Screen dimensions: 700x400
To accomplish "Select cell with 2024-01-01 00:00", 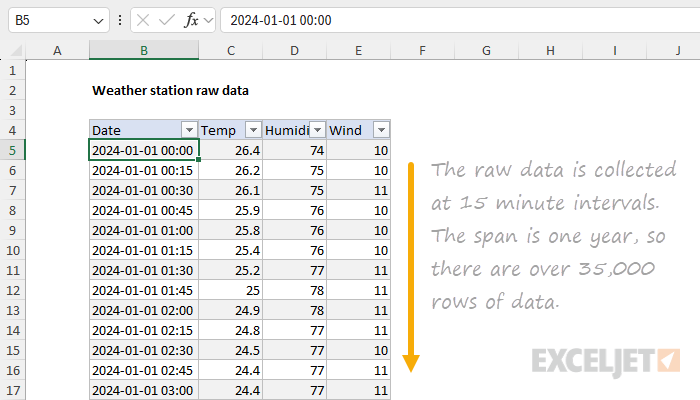I will 144,150.
